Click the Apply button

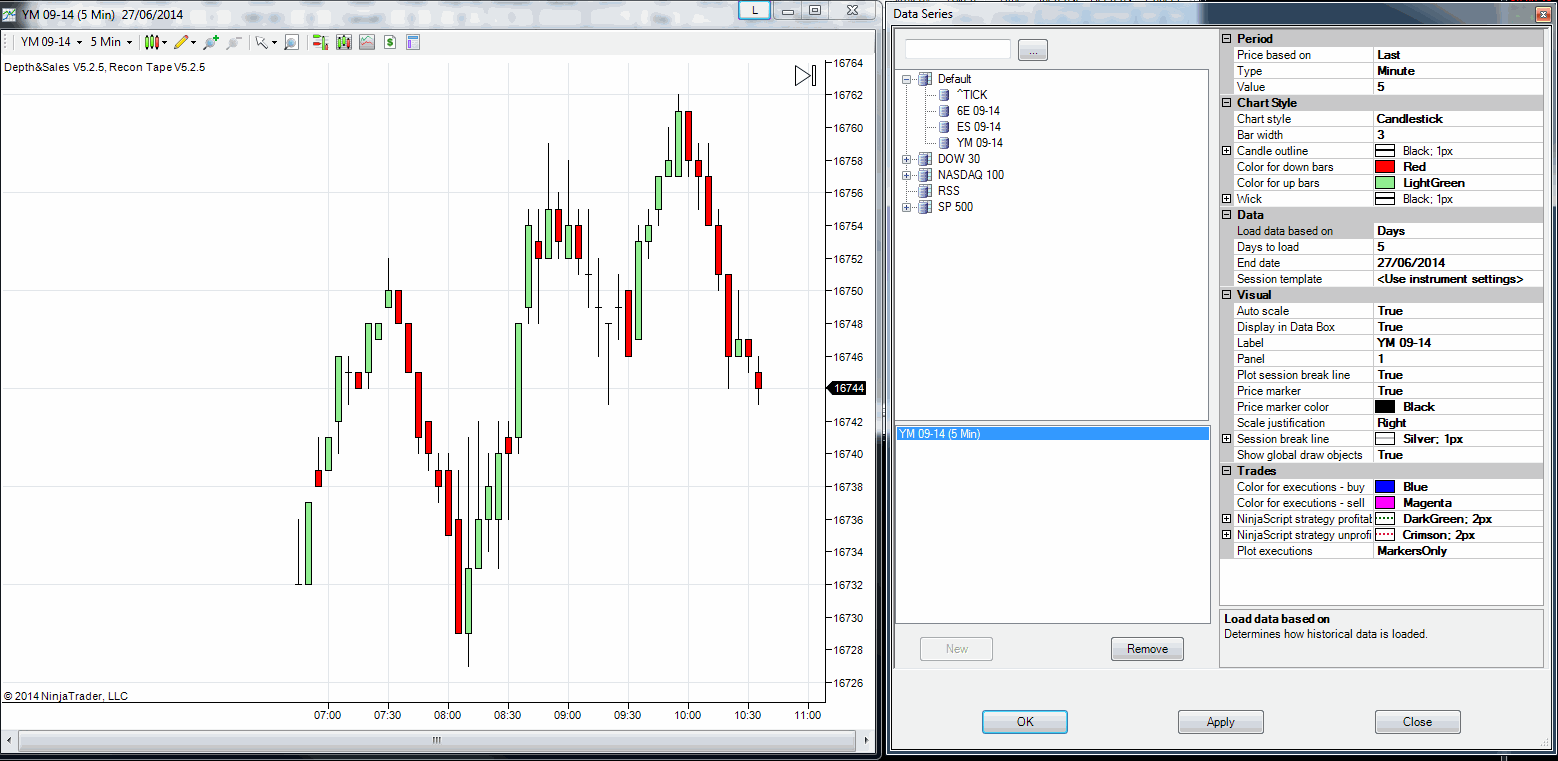click(x=1221, y=722)
